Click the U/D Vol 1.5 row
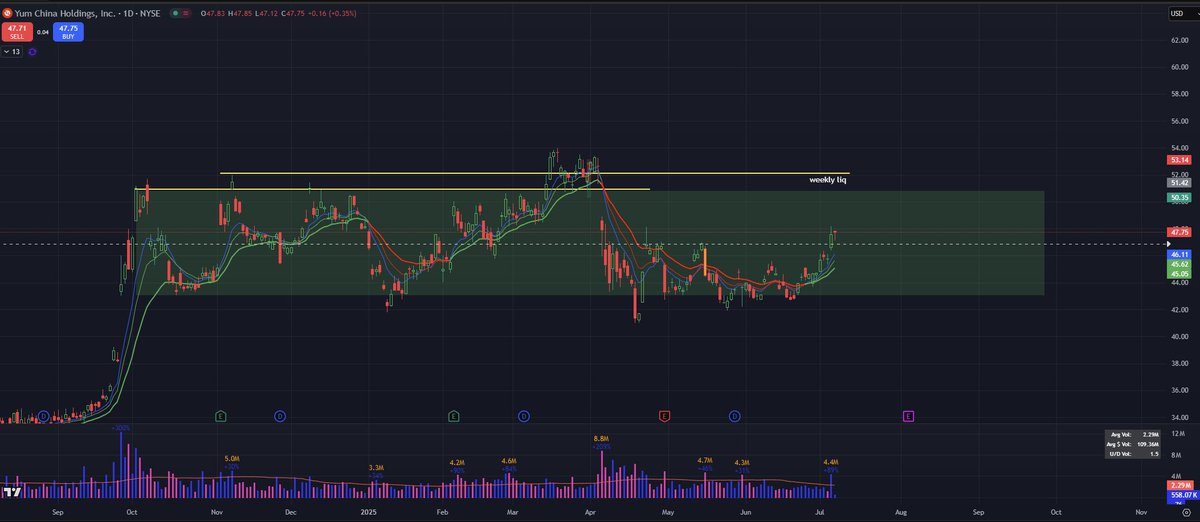 1134,453
